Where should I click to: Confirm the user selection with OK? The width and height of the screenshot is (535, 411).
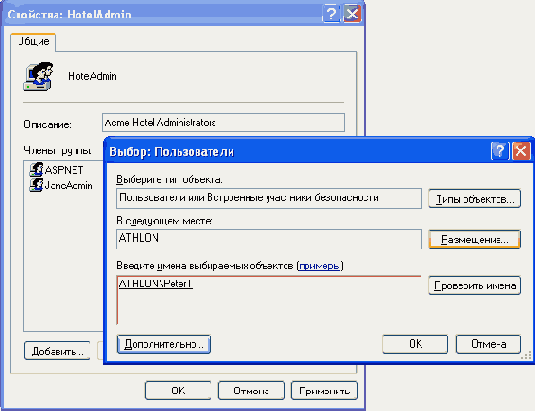[415, 344]
